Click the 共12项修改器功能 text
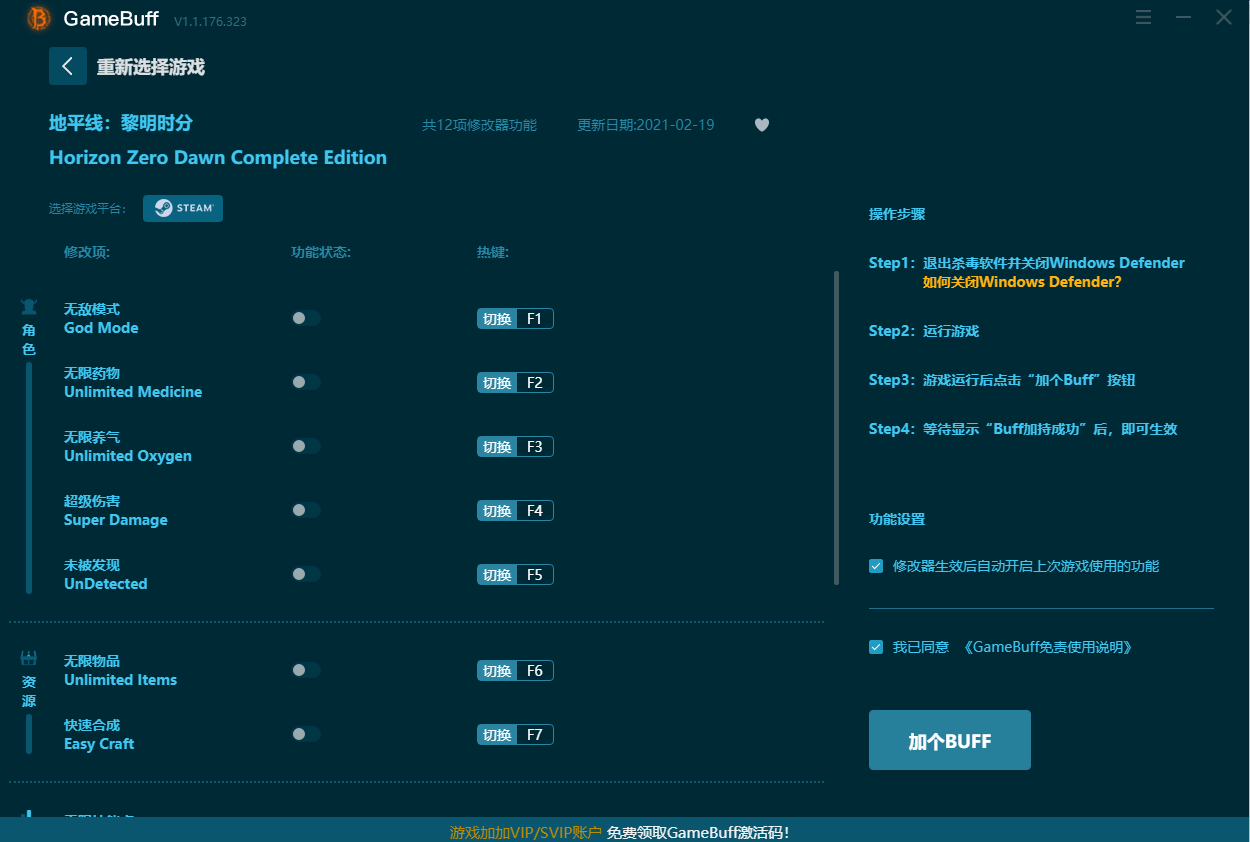 pyautogui.click(x=479, y=125)
